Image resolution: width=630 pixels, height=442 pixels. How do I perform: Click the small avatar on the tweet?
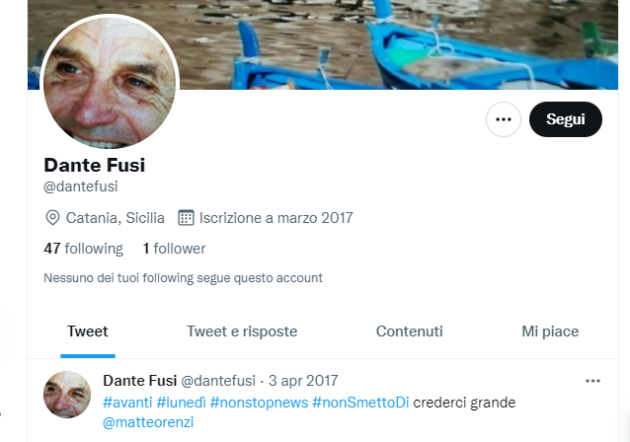pos(67,395)
